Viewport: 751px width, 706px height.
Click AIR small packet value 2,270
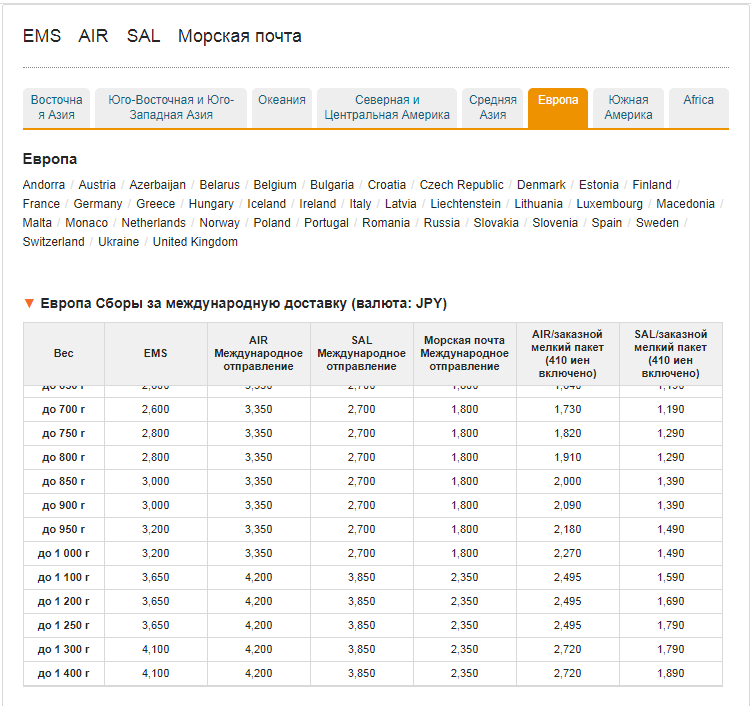(568, 553)
